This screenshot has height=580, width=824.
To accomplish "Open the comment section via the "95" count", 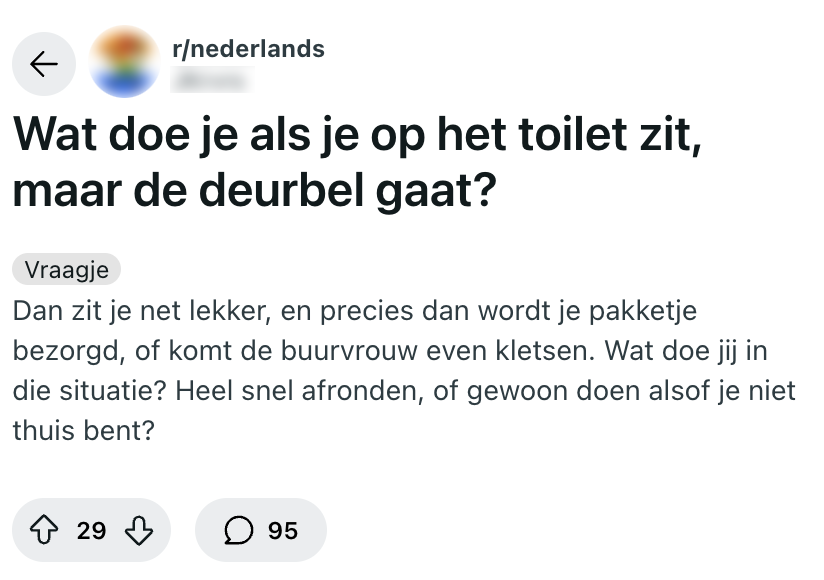I will click(281, 530).
